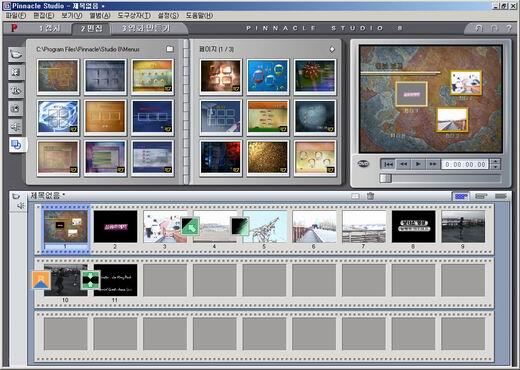Switch to Text list view
The image size is (520, 370).
501,196
